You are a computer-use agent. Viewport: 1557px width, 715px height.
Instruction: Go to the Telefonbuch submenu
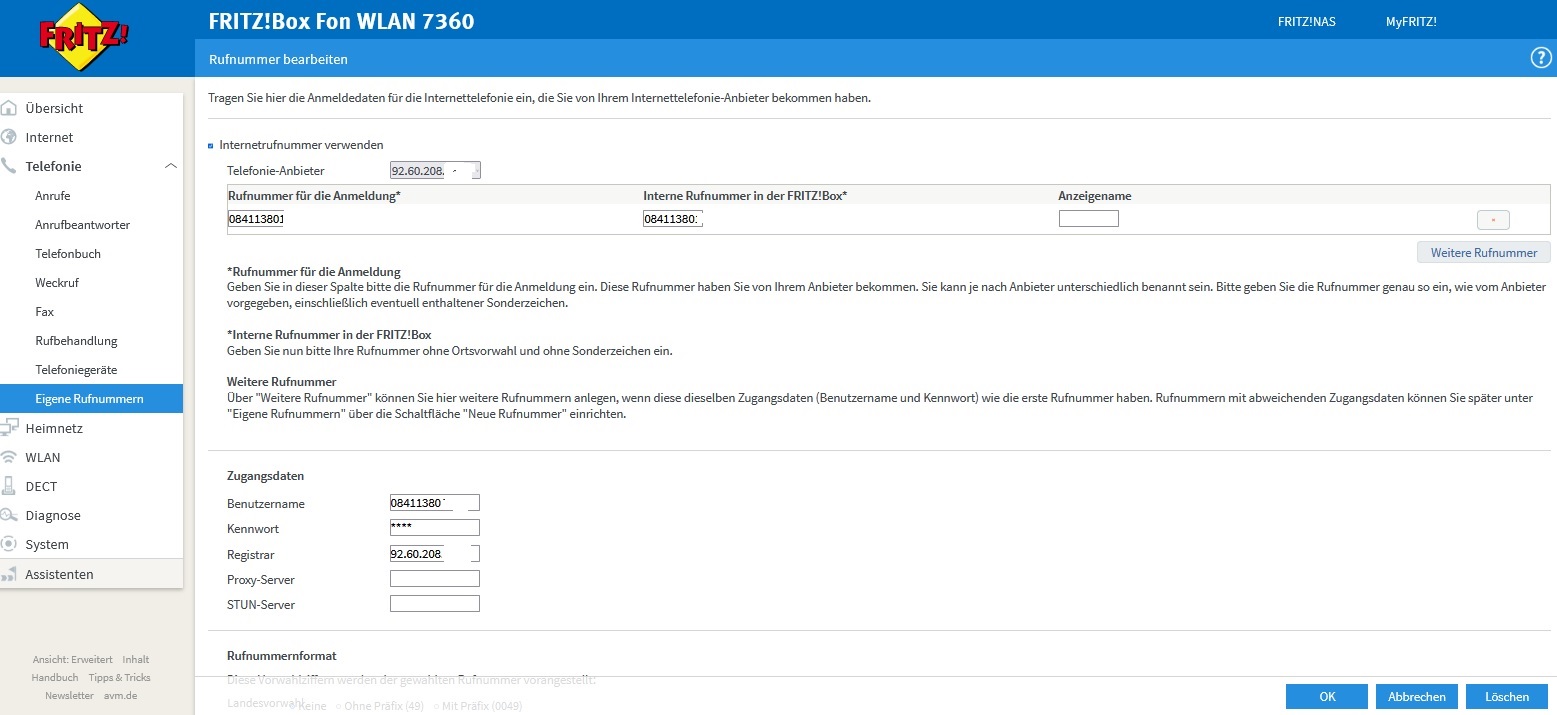[x=68, y=254]
